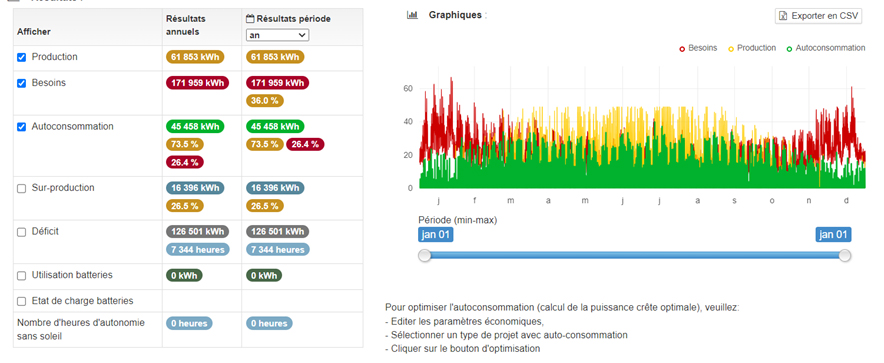The width and height of the screenshot is (884, 363).
Task: Click the right 'jan 01' slider label
Action: coord(833,234)
